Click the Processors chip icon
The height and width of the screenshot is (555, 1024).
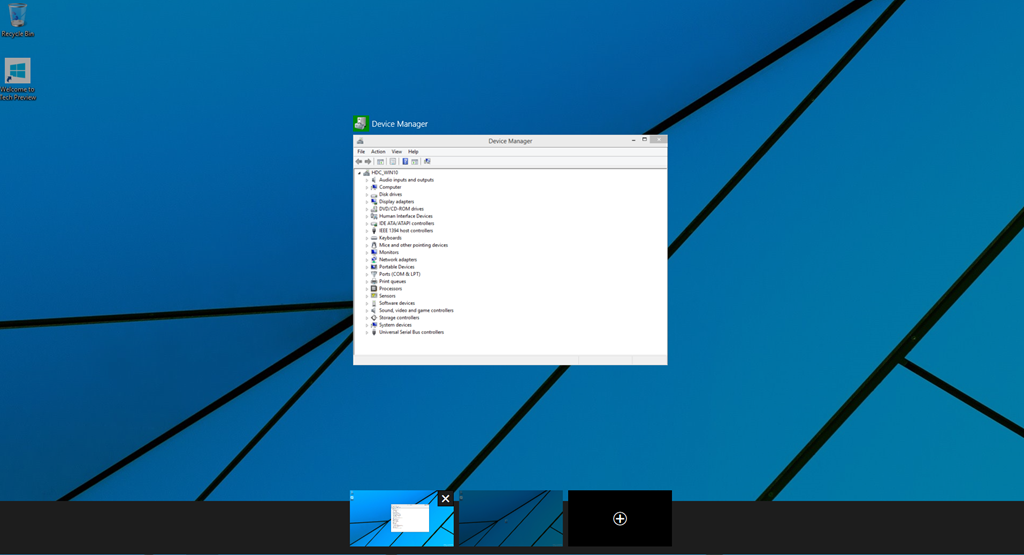374,289
